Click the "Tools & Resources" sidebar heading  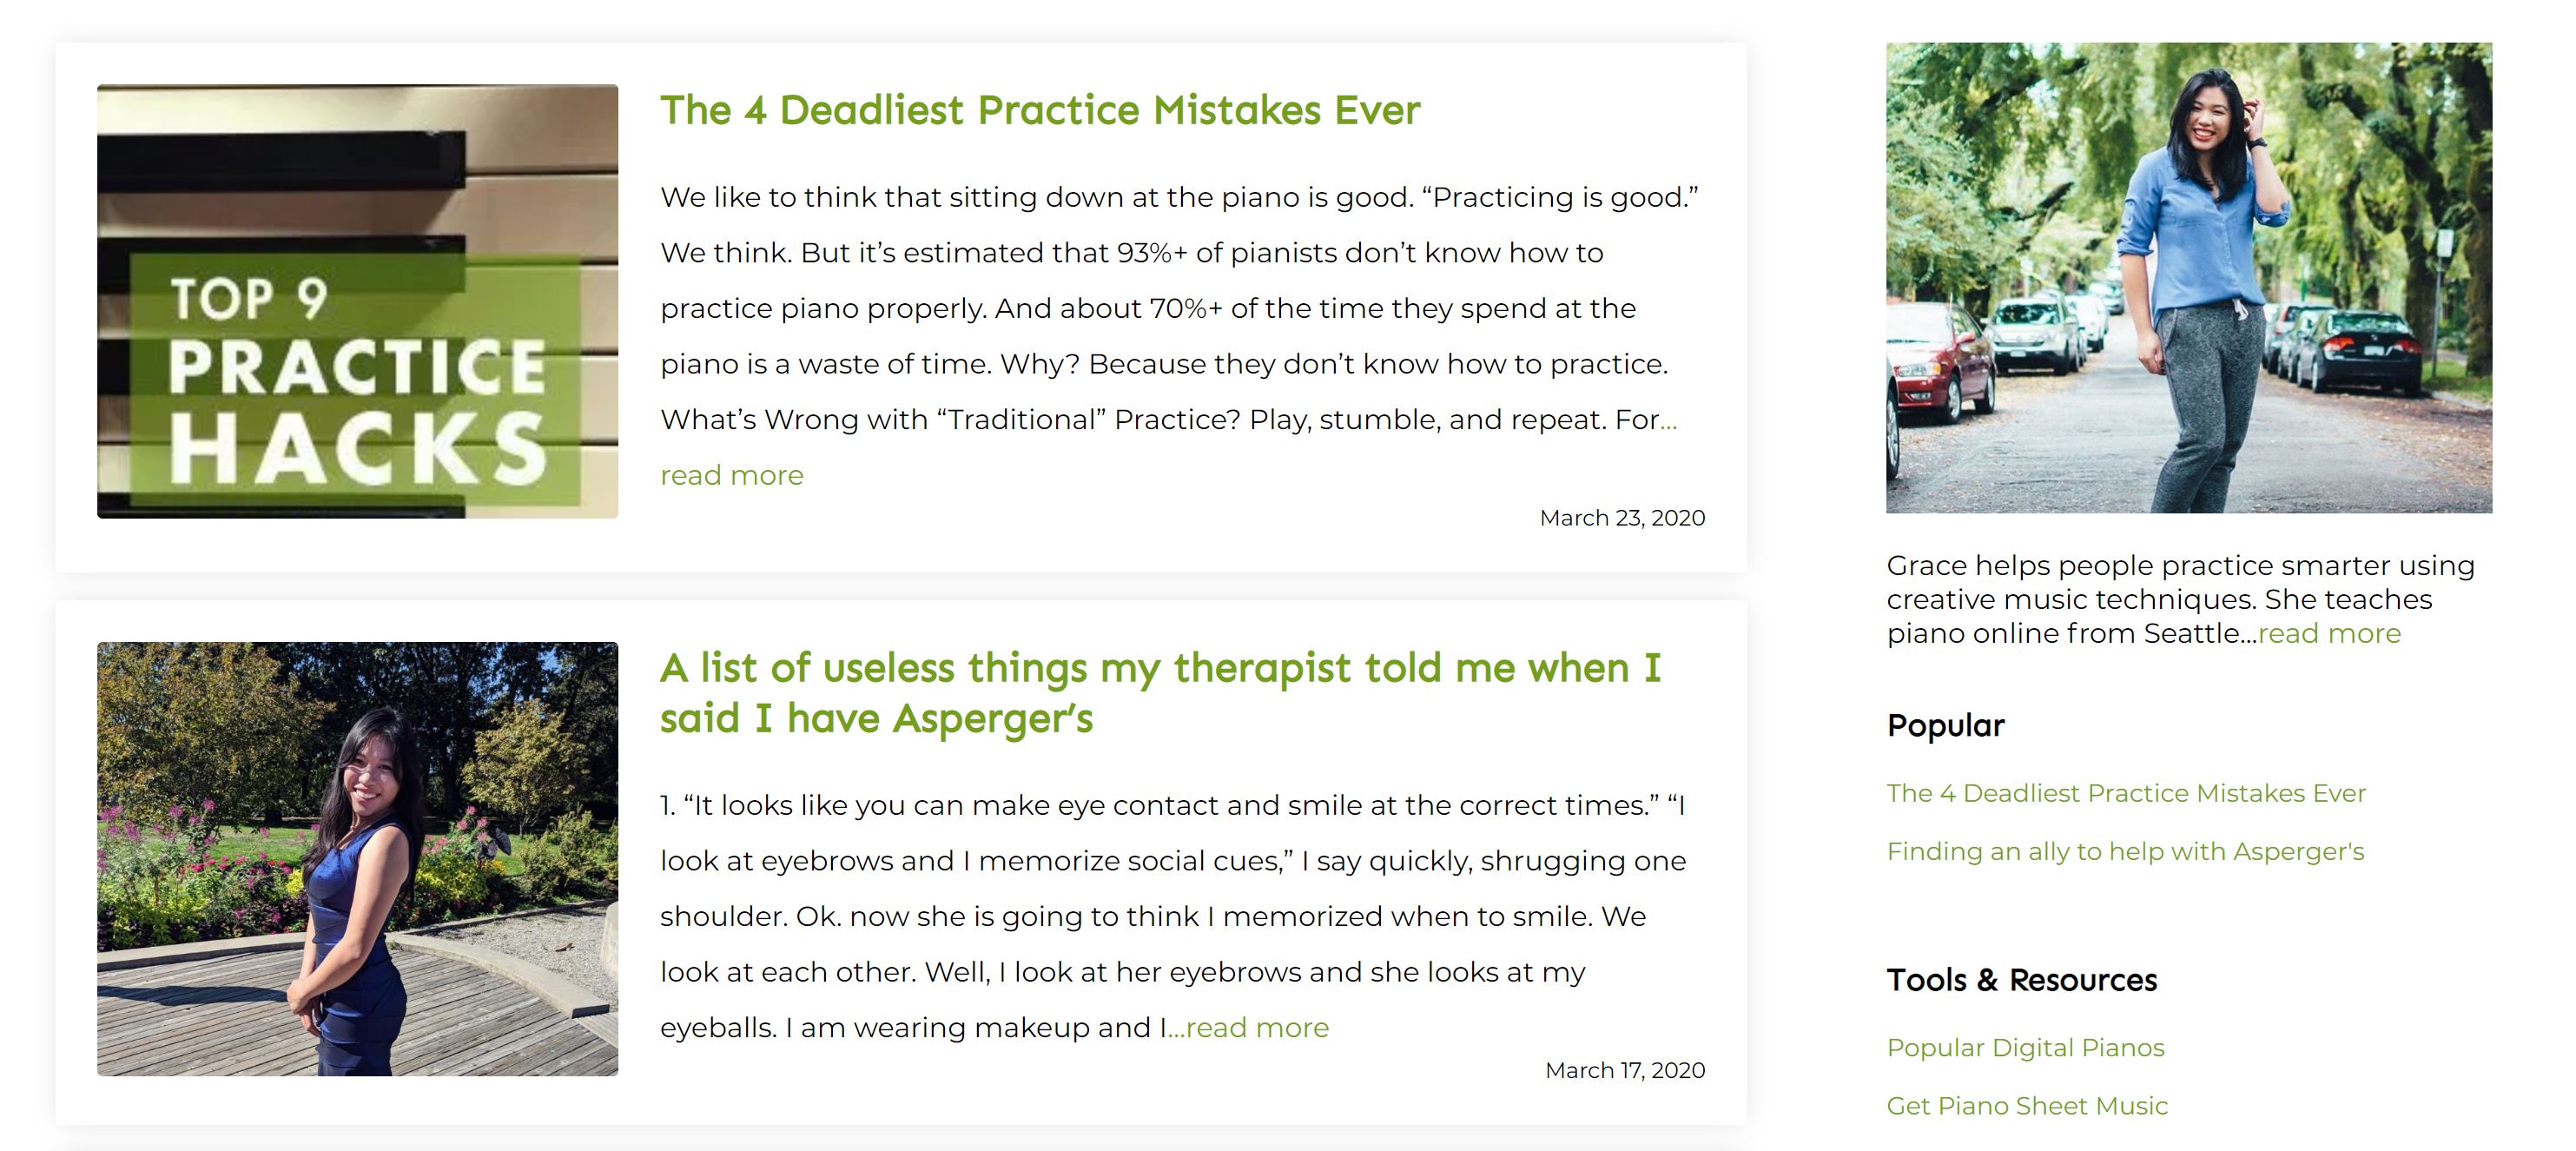2021,980
